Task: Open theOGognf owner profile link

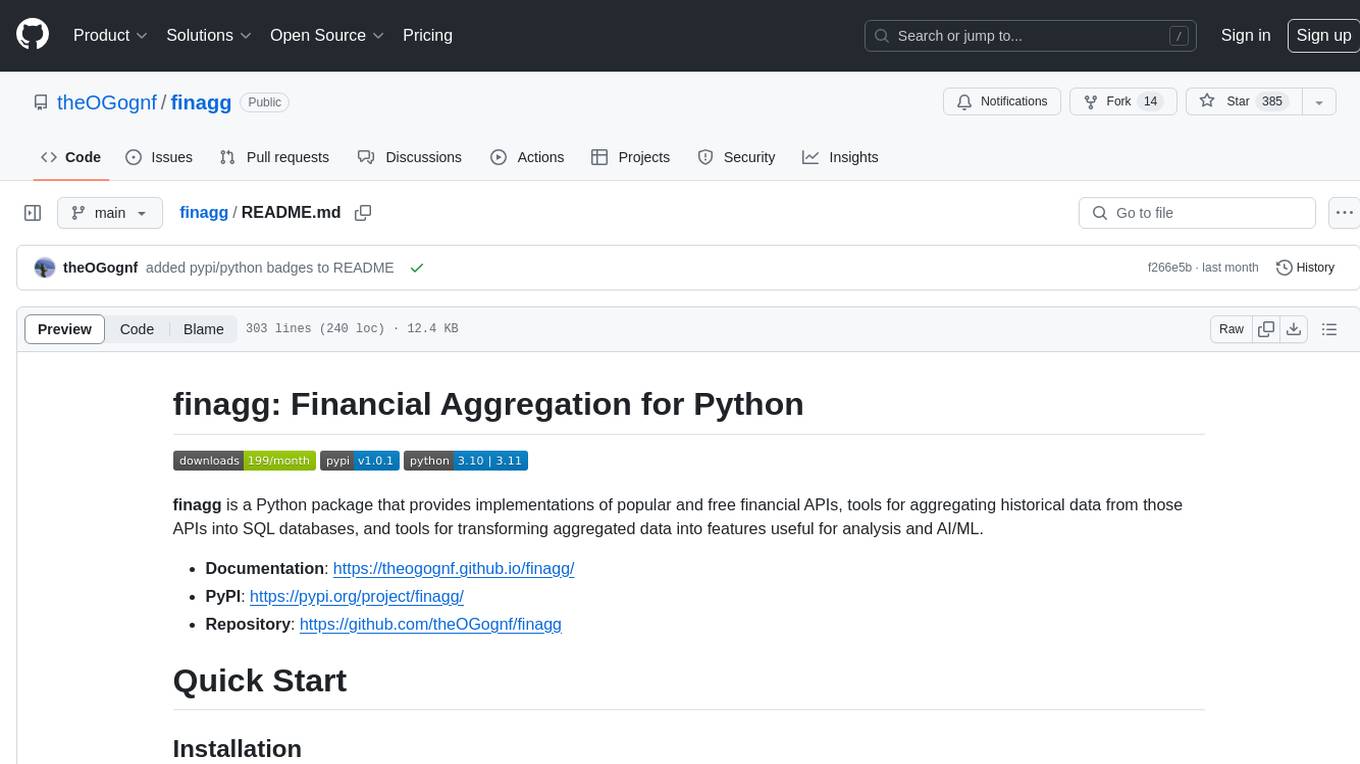Action: pos(107,102)
